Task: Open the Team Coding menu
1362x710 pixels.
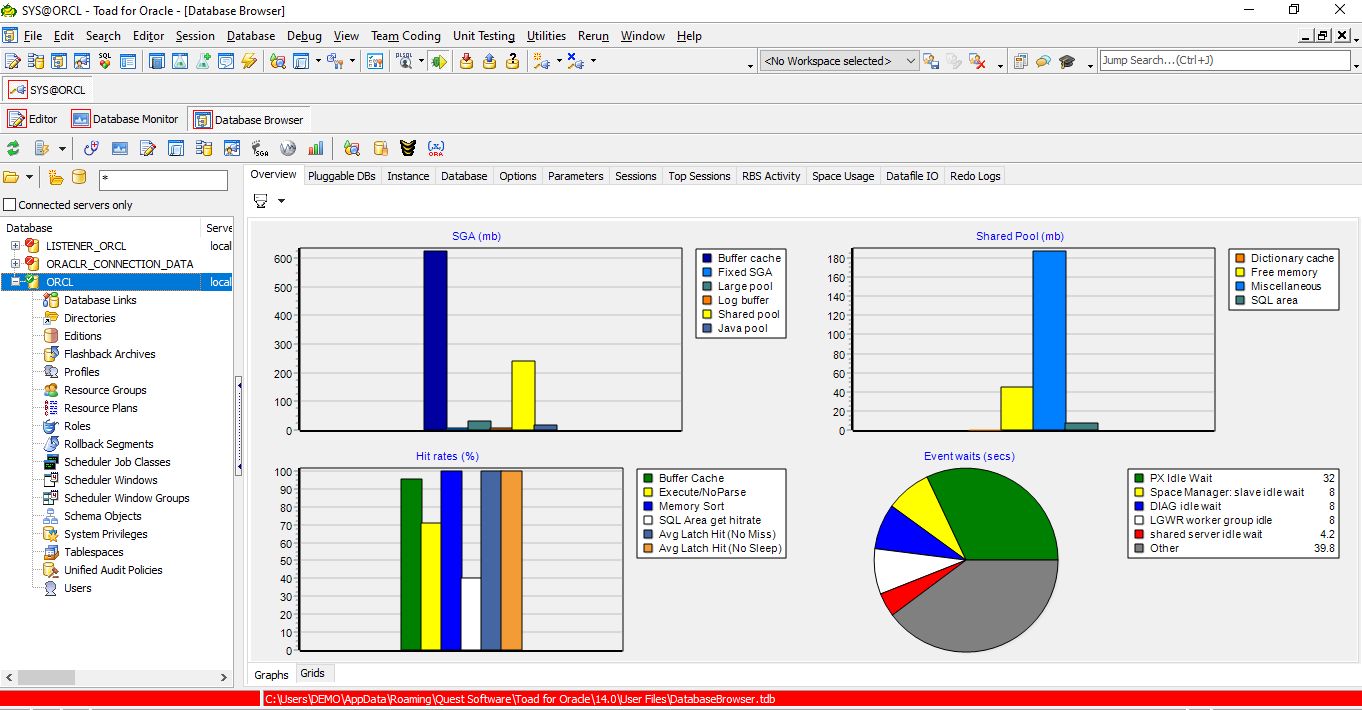Action: tap(406, 35)
